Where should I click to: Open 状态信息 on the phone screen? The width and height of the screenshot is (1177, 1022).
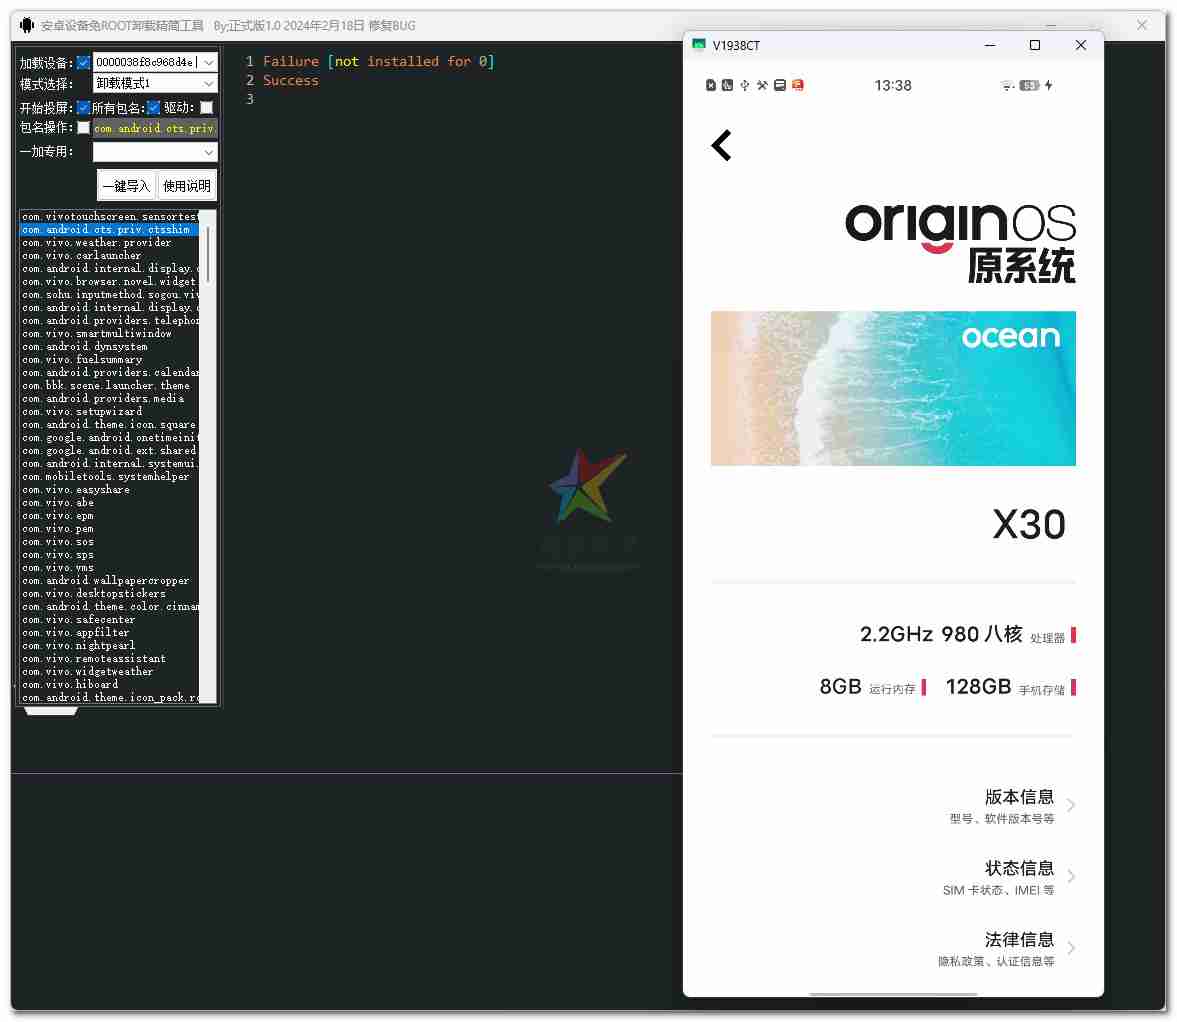[1007, 877]
